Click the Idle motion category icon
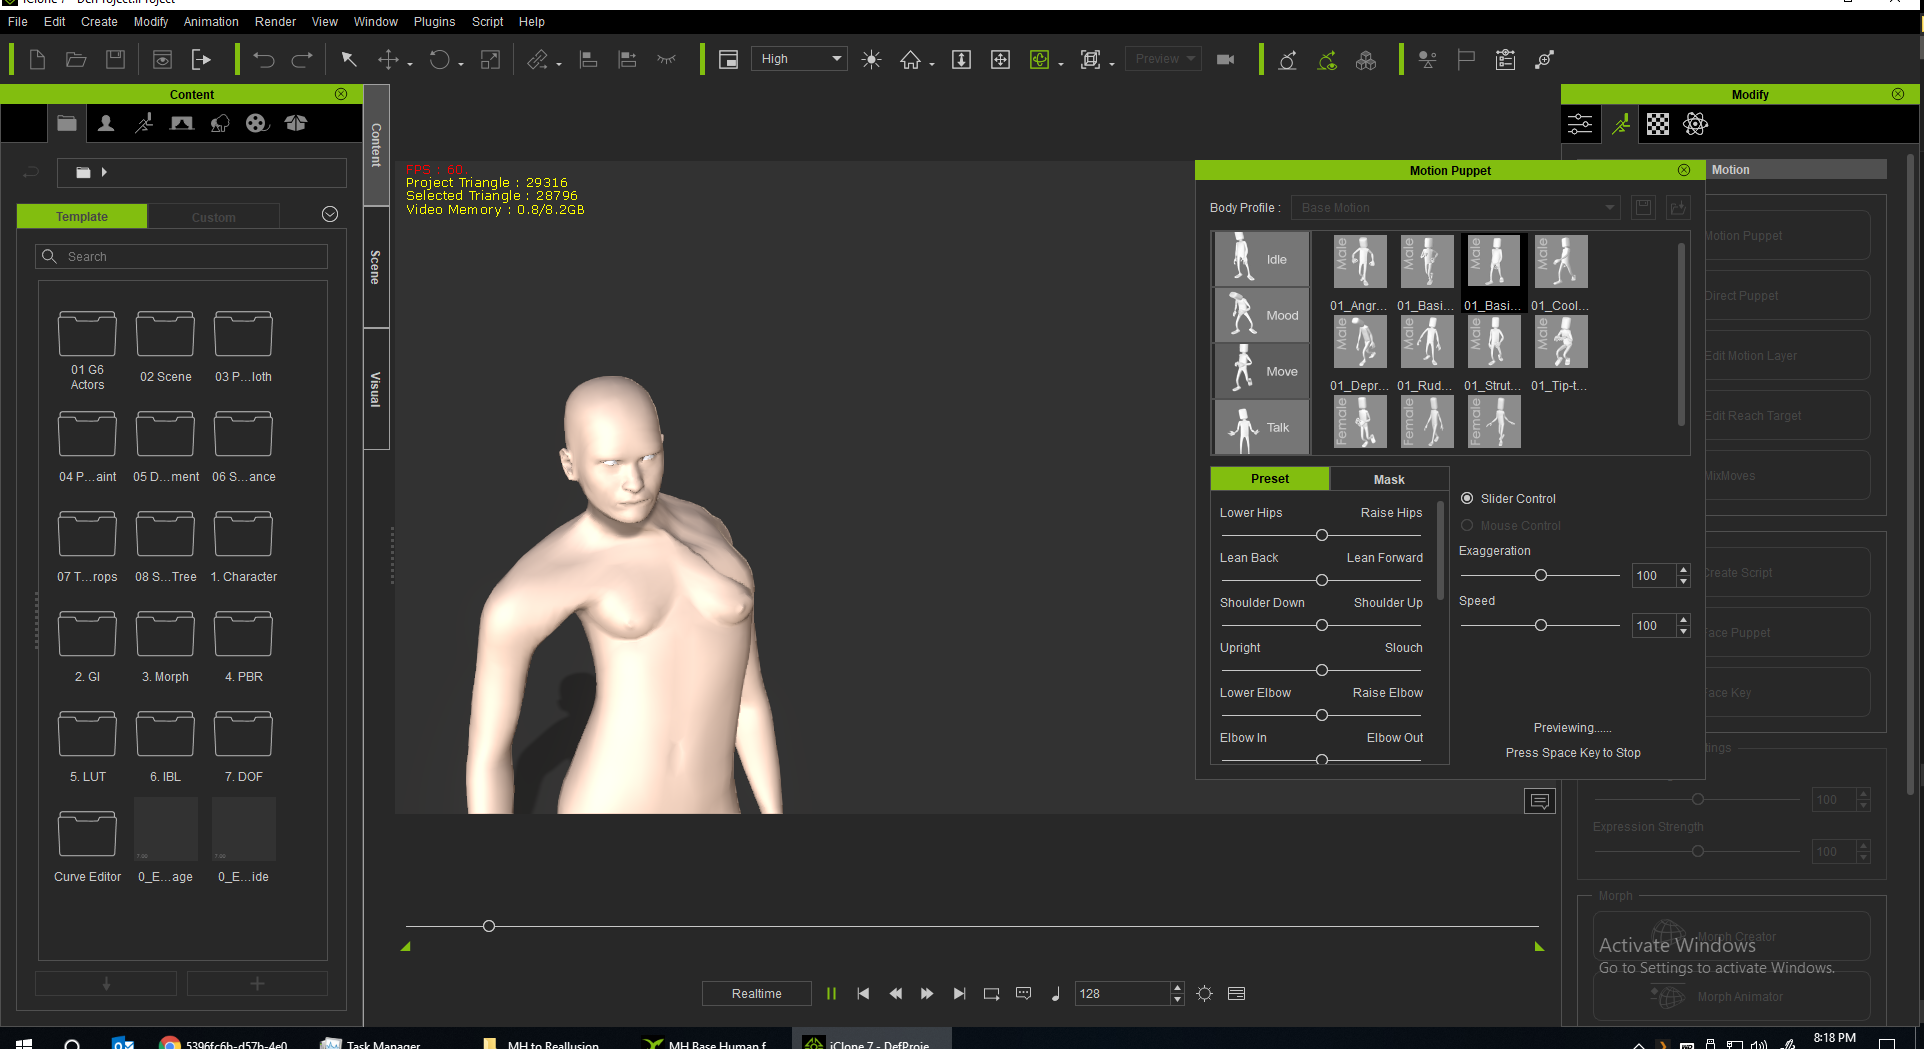This screenshot has width=1924, height=1049. pos(1261,259)
